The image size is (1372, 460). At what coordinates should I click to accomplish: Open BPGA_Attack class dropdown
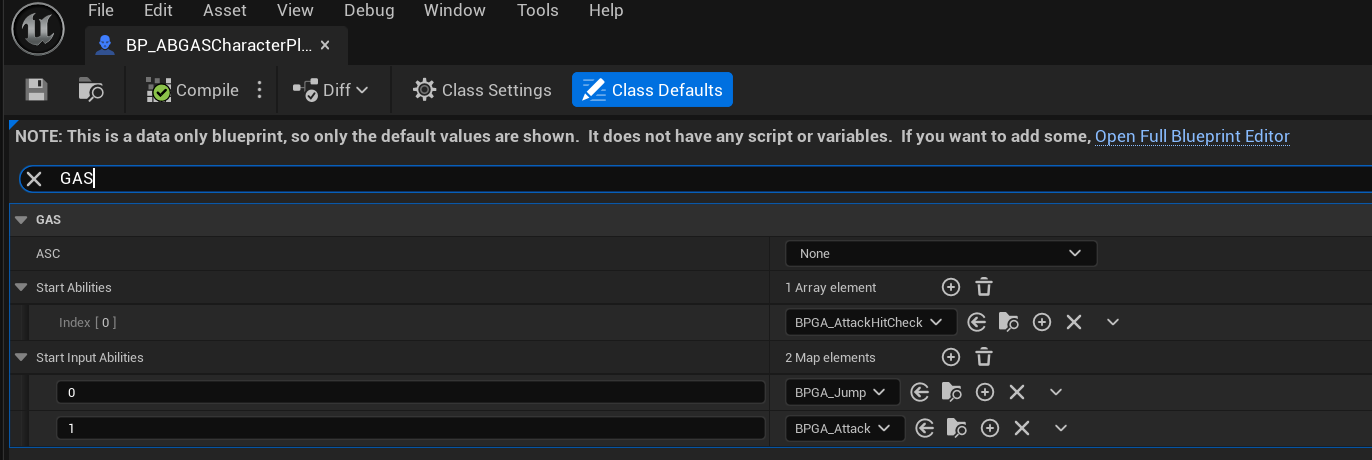click(x=845, y=428)
